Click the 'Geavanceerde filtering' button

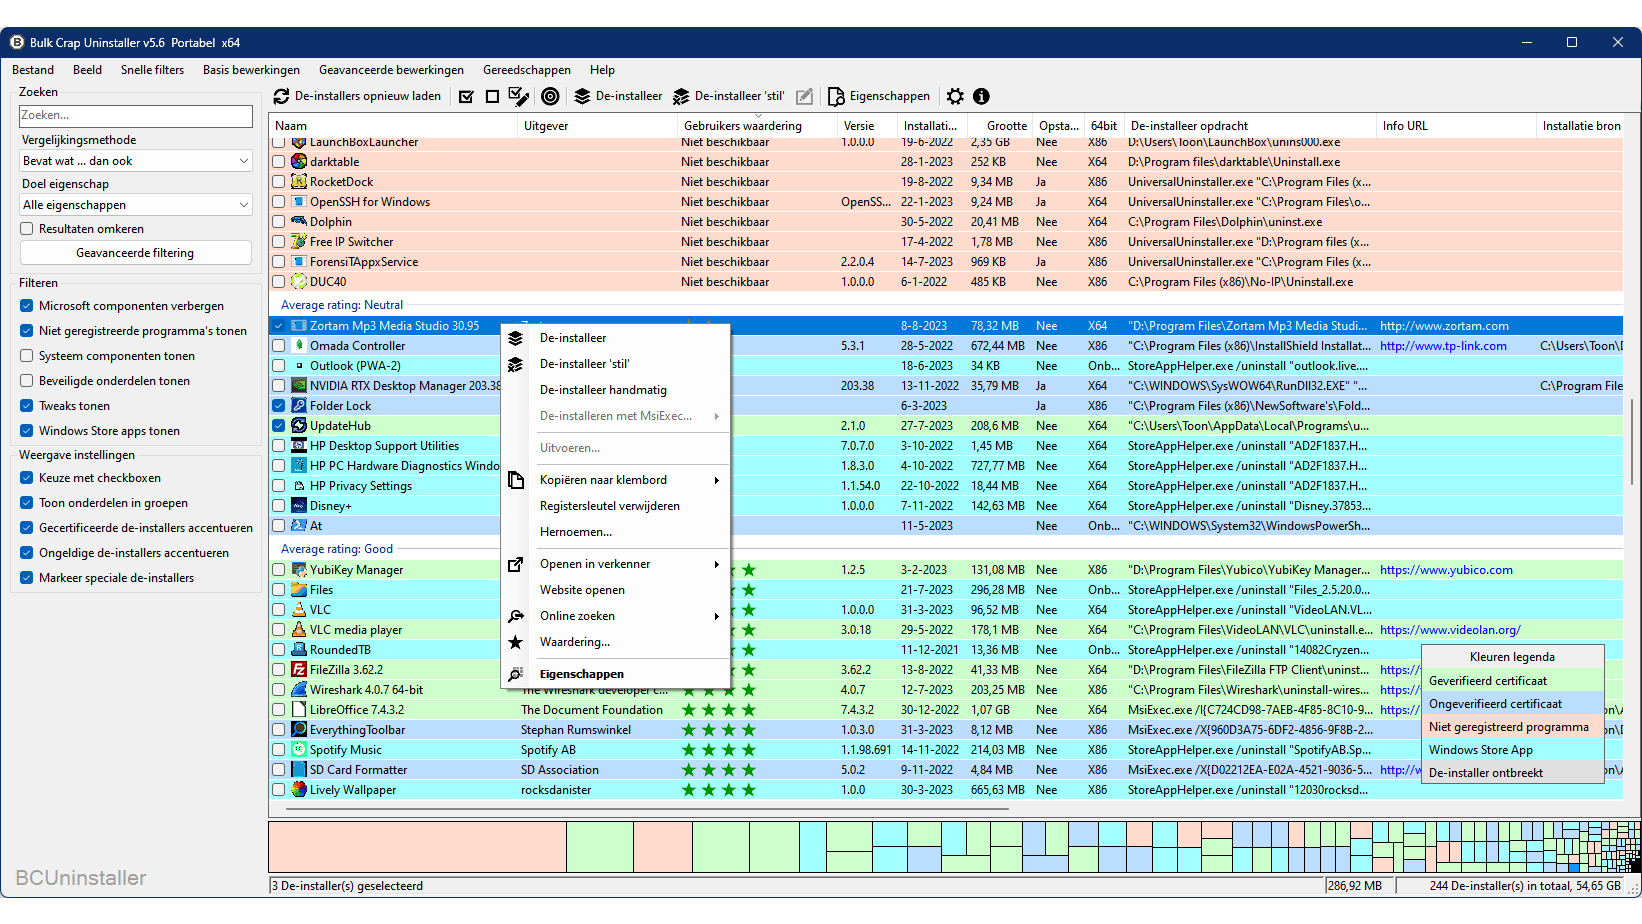(x=136, y=253)
